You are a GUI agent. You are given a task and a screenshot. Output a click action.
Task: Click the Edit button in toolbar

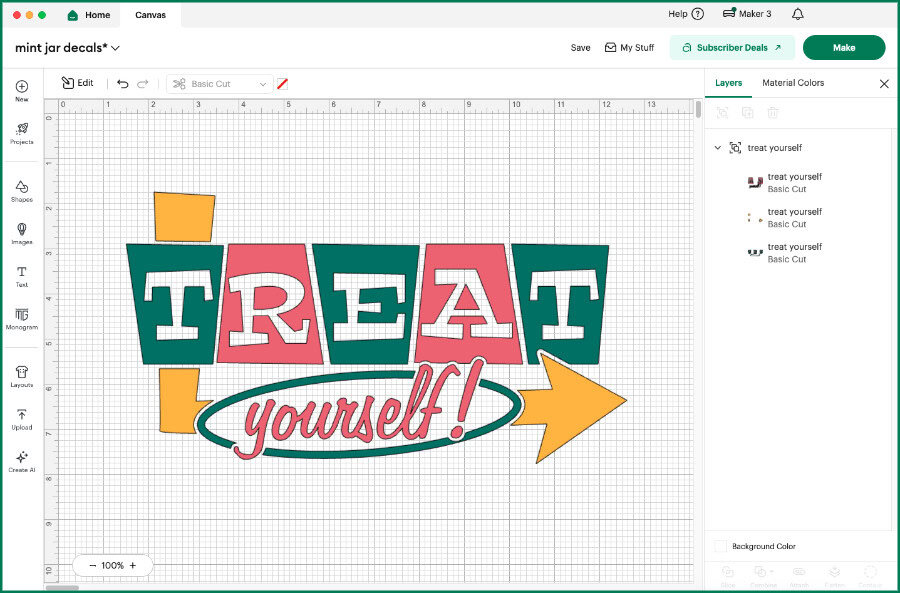(x=77, y=83)
